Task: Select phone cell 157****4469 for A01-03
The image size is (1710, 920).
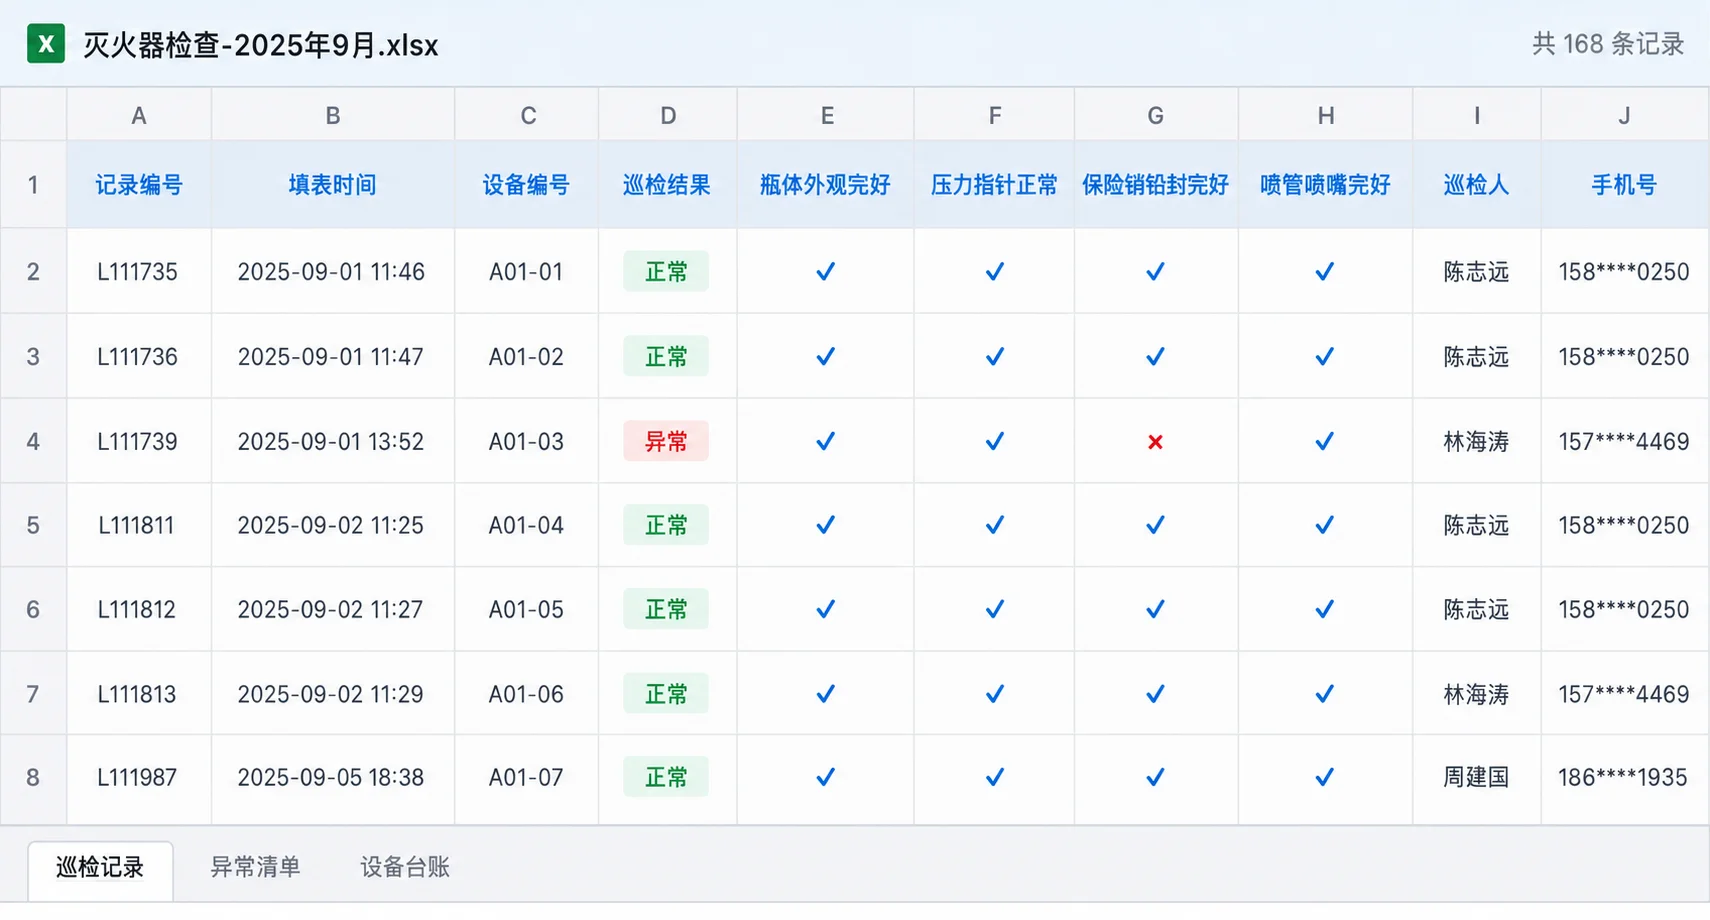Action: 1624,441
